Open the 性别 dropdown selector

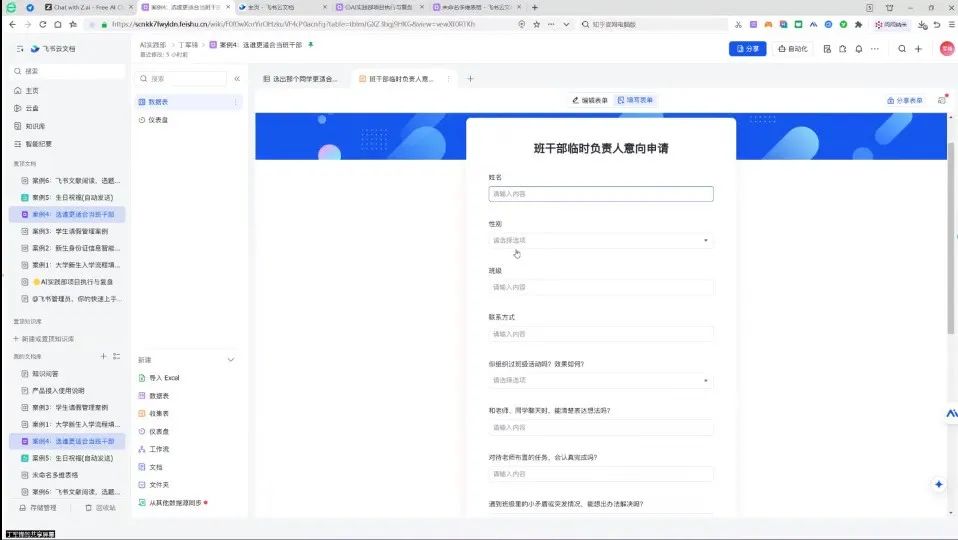tap(601, 241)
